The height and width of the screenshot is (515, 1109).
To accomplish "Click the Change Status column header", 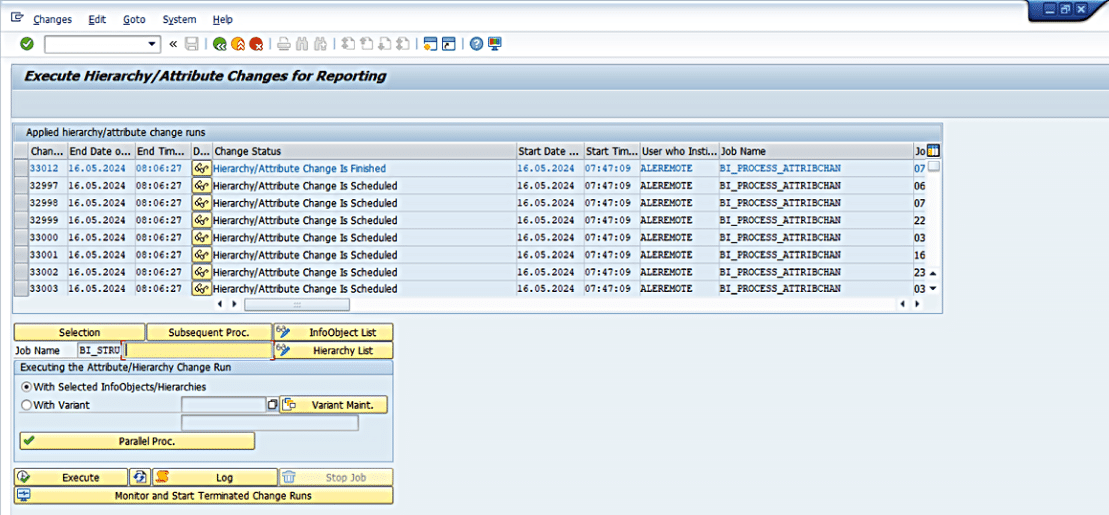I will point(364,151).
